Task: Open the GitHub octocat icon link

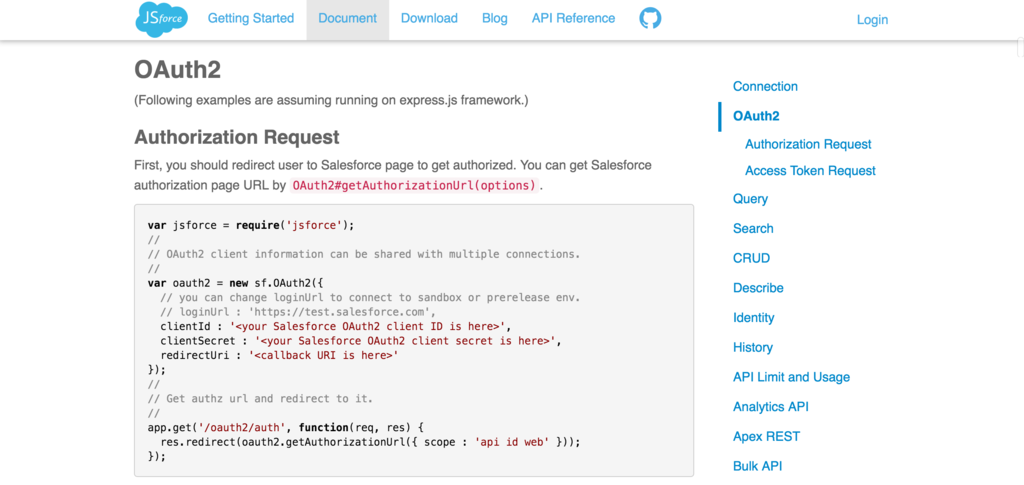Action: [650, 18]
